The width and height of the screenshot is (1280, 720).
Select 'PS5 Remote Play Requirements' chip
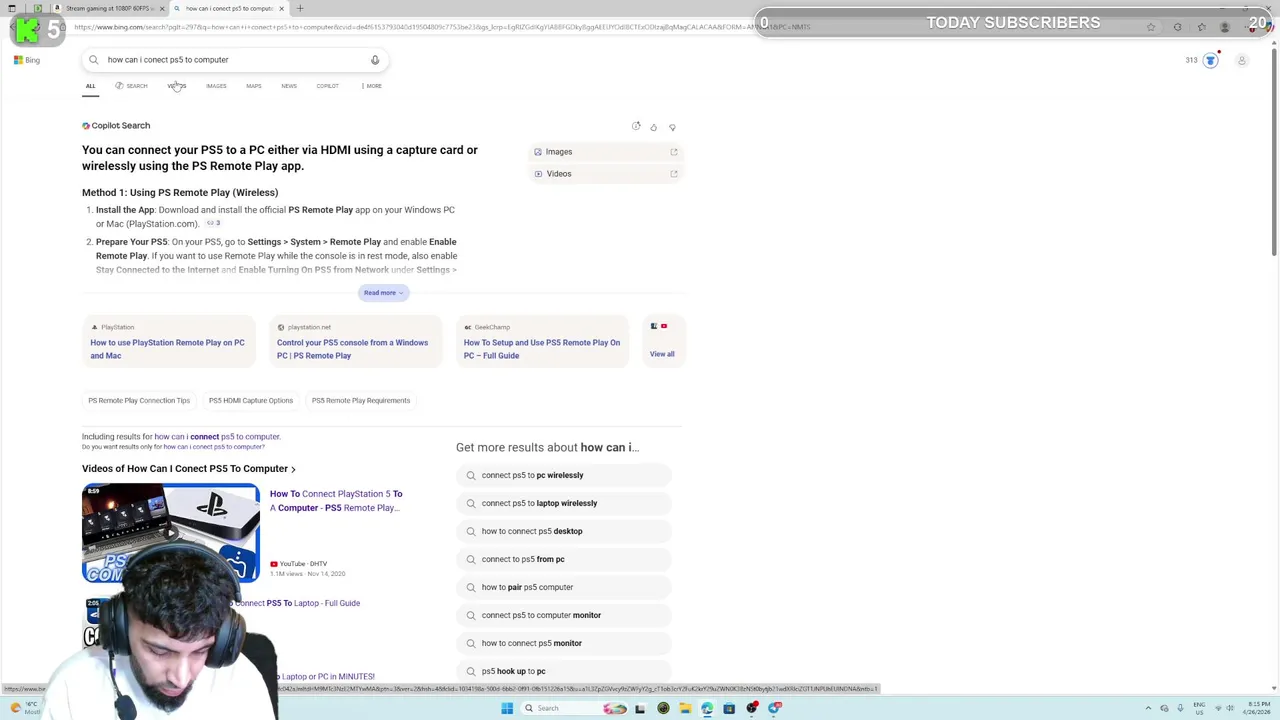361,401
